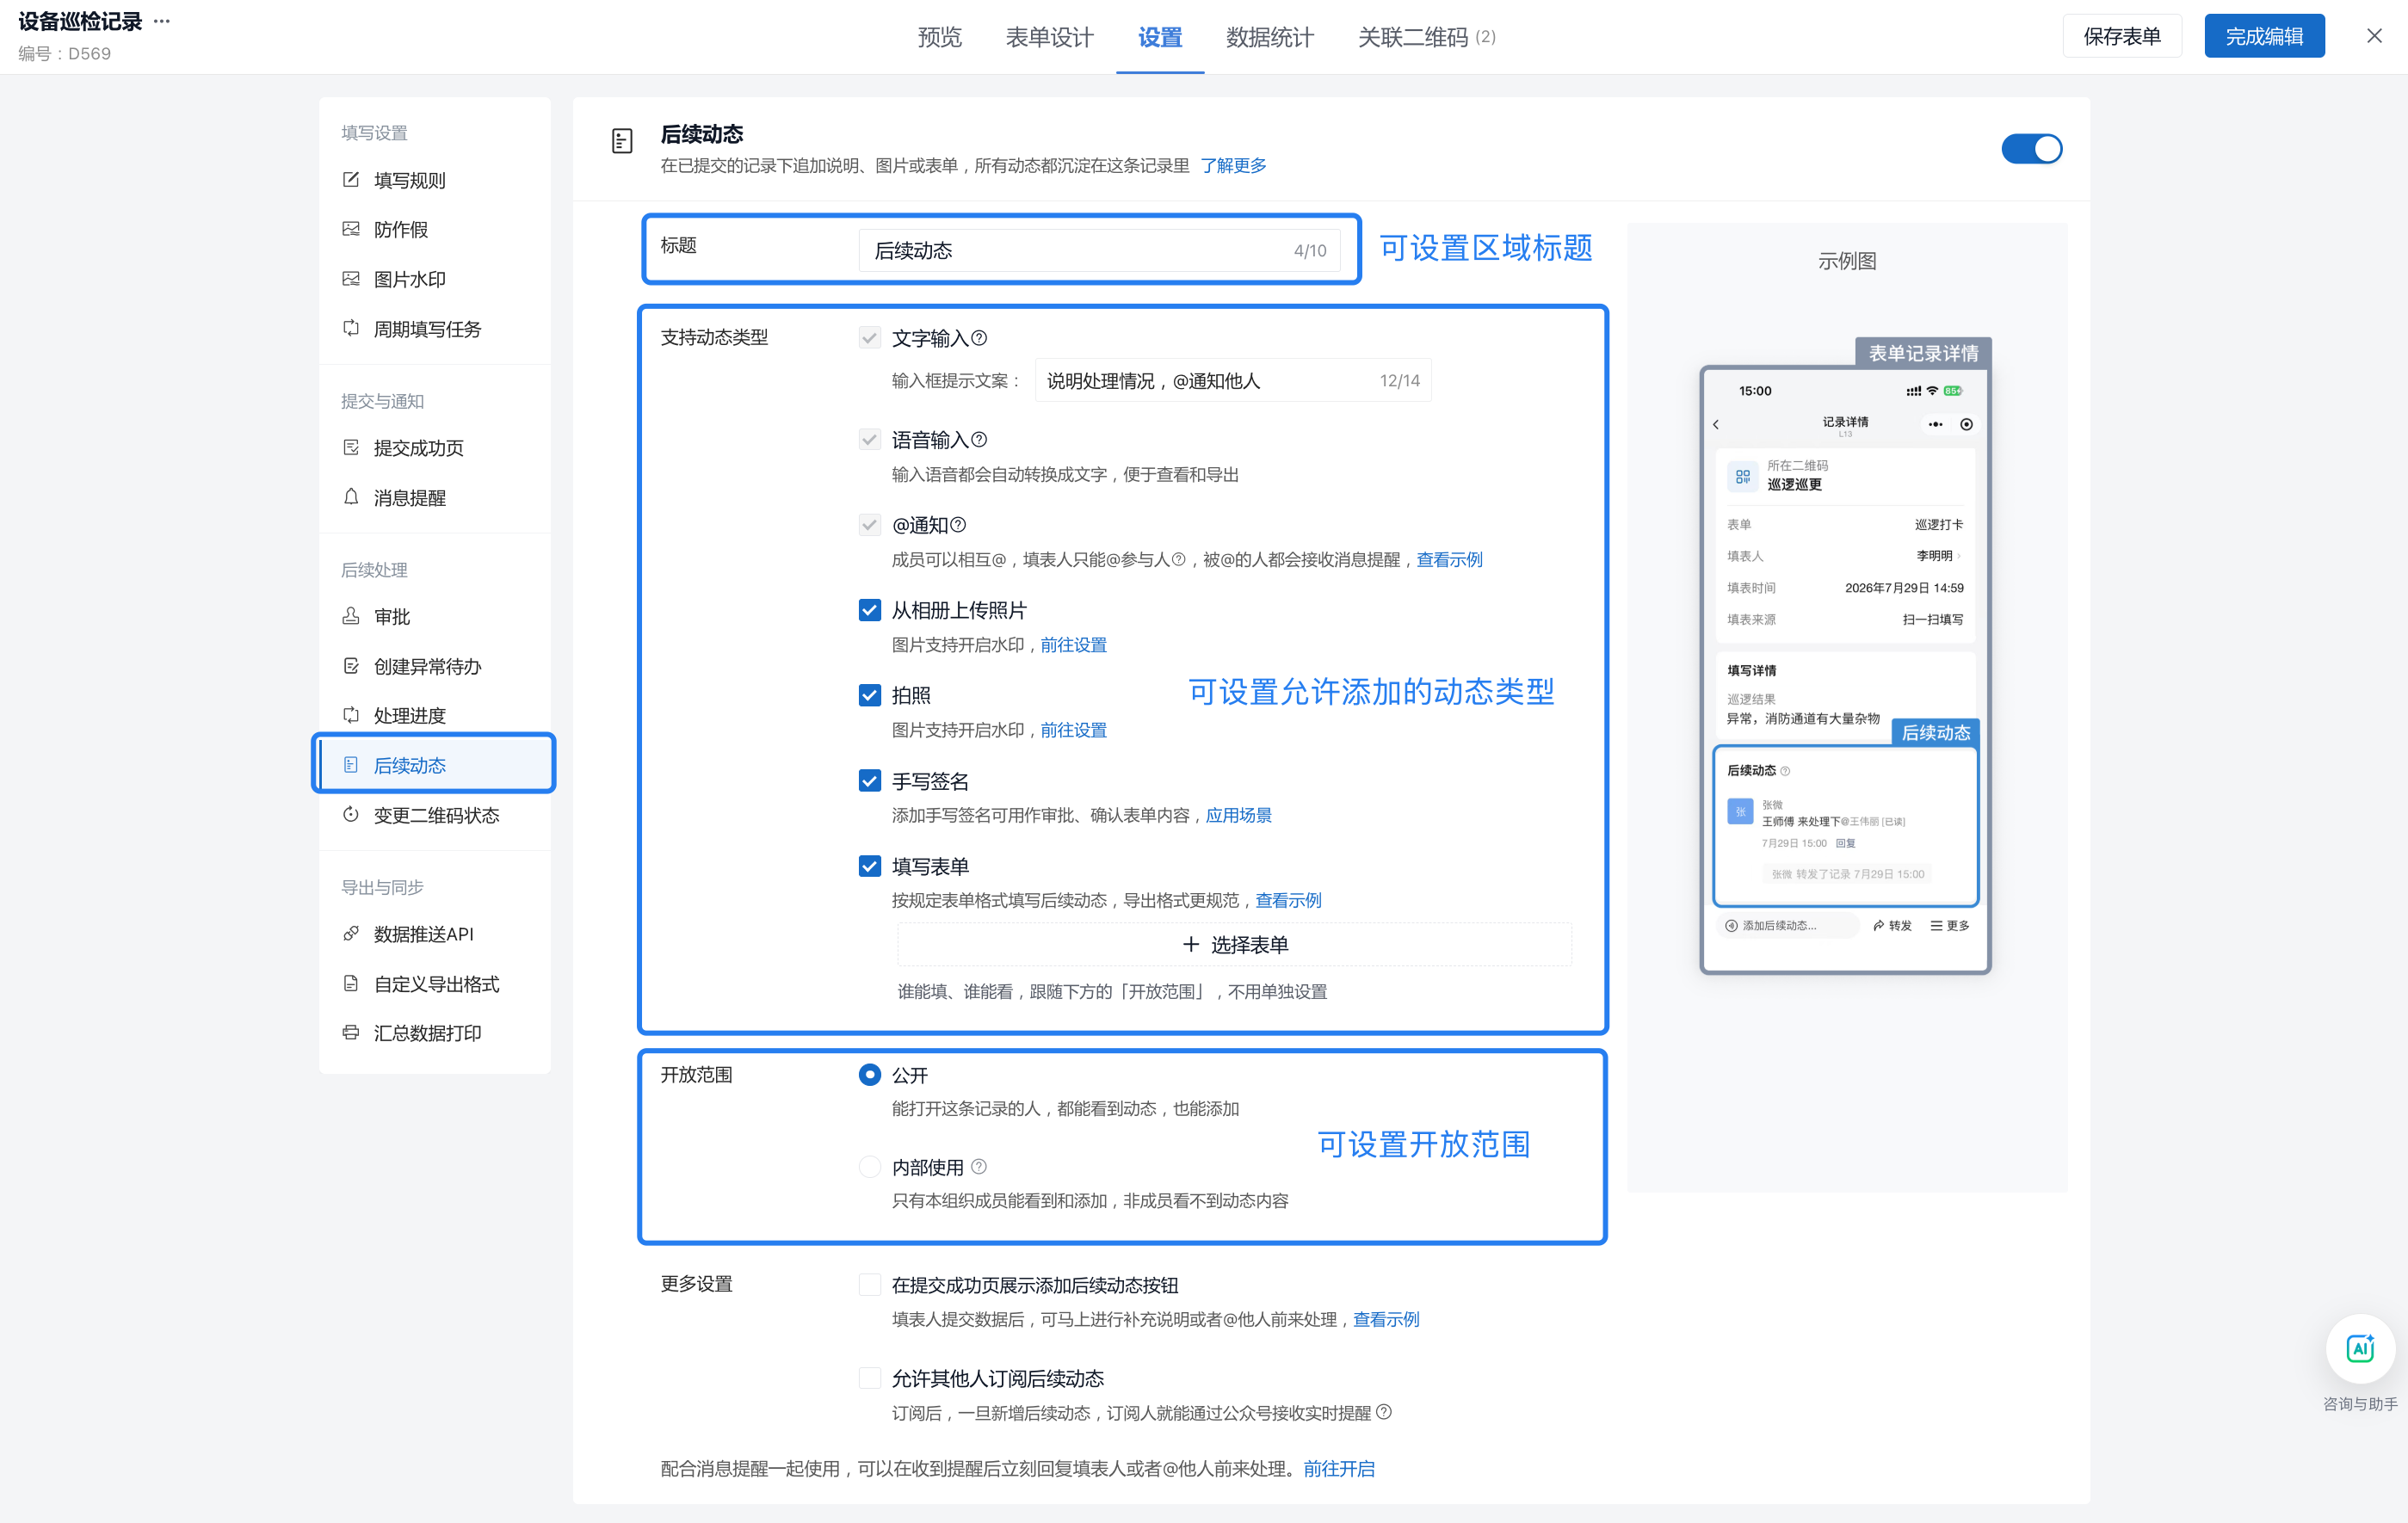Enable 在提交成功页展示添加后续动态按钮 checkbox
The image size is (2408, 1523).
click(870, 1285)
